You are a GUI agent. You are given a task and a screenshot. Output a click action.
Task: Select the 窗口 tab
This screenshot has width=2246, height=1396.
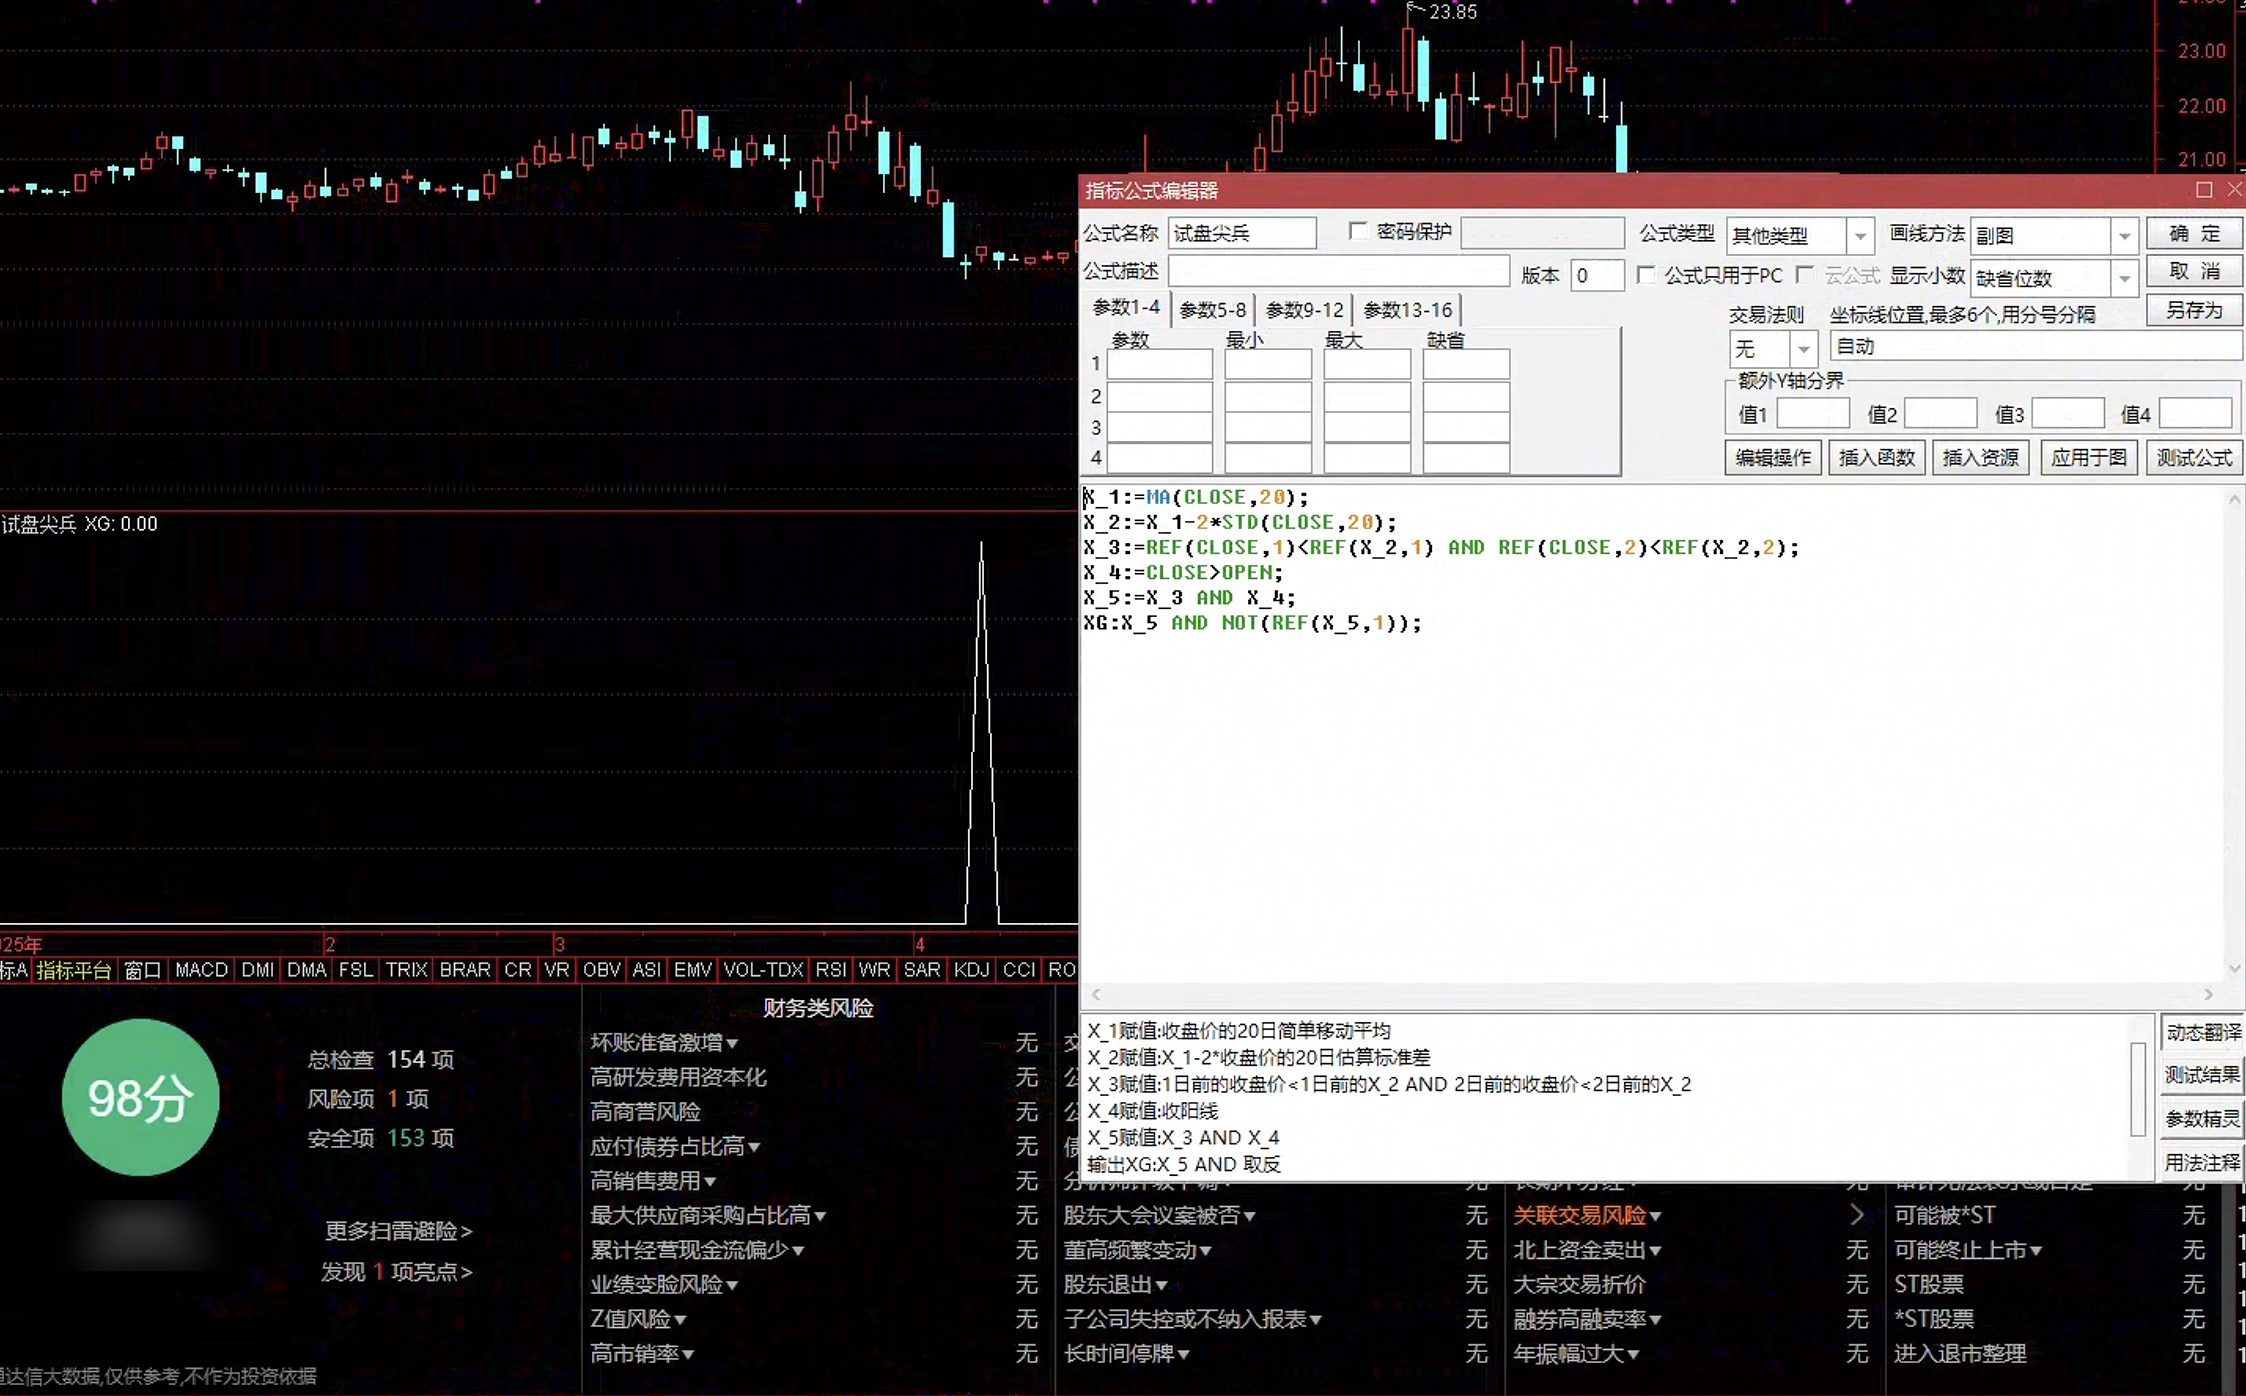(x=142, y=970)
